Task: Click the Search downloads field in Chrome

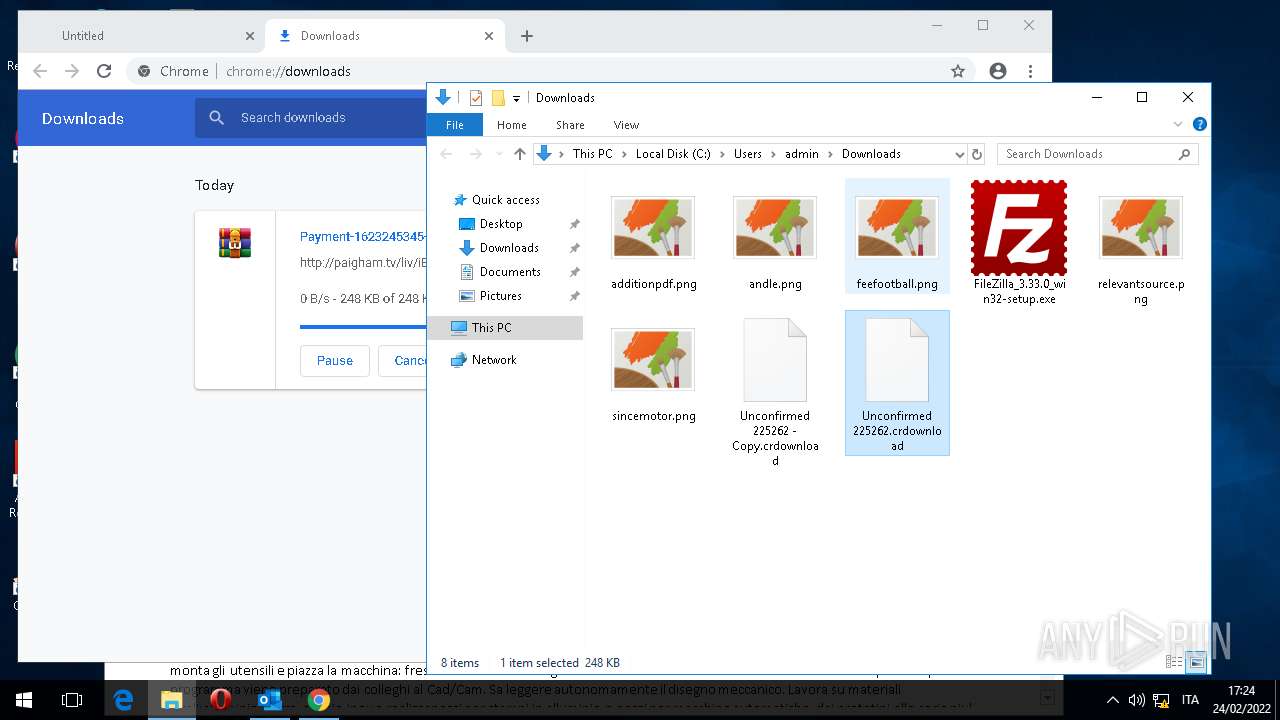Action: (x=311, y=118)
